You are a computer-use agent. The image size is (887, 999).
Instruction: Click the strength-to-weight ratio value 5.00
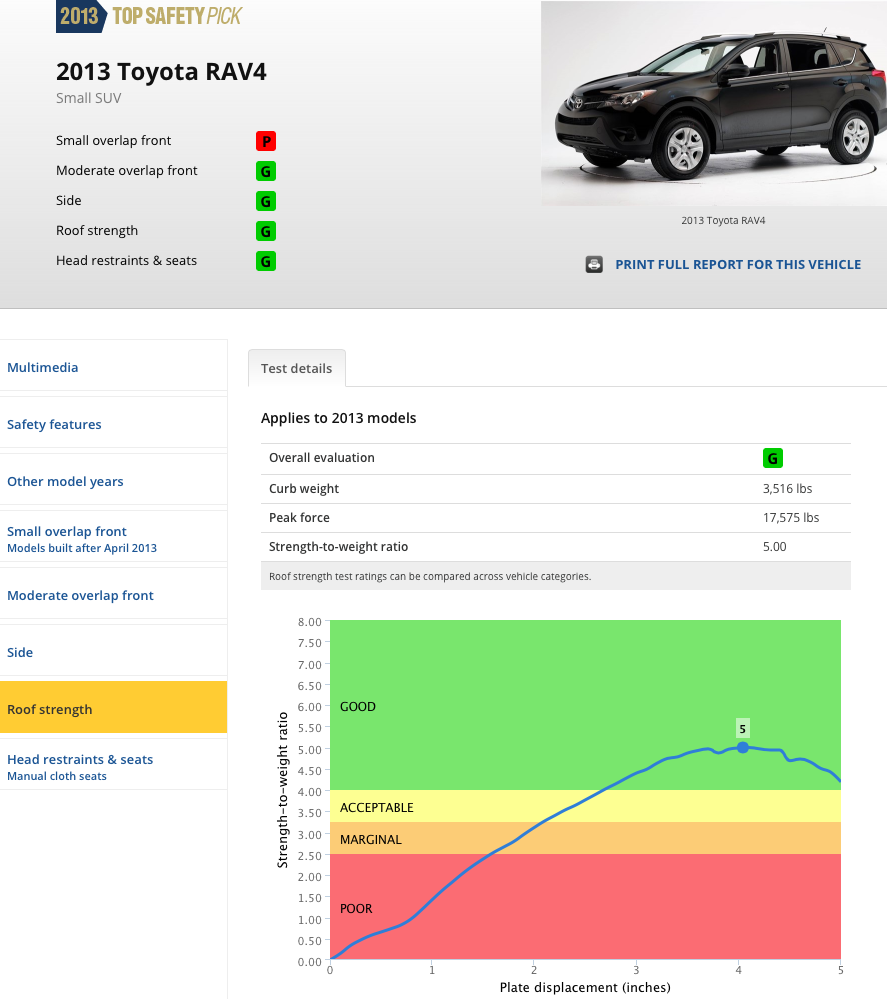pyautogui.click(x=774, y=547)
